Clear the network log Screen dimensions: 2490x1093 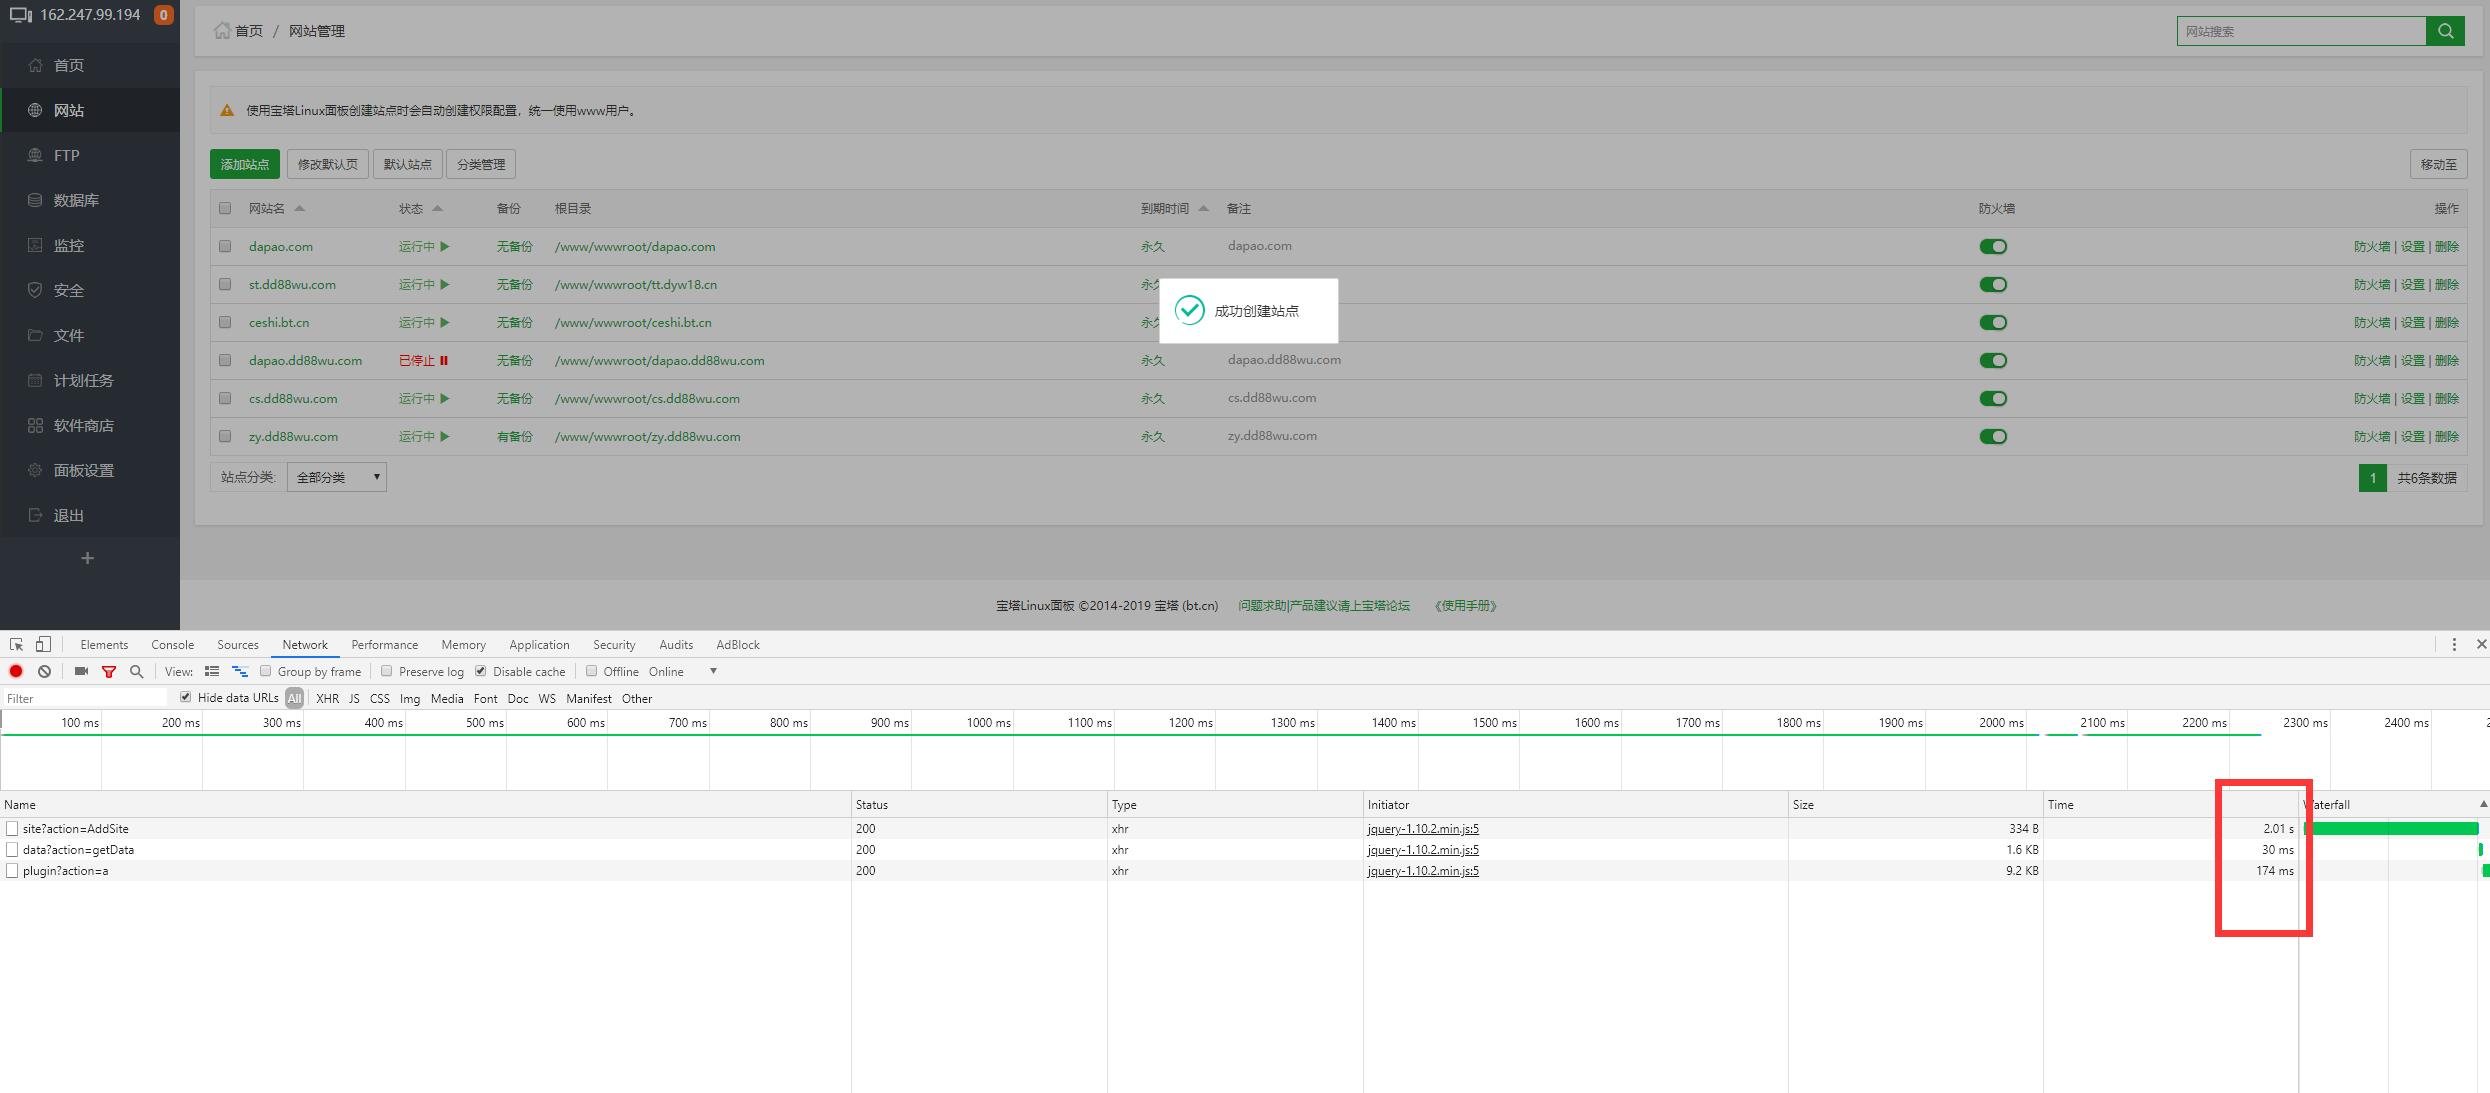tap(44, 671)
